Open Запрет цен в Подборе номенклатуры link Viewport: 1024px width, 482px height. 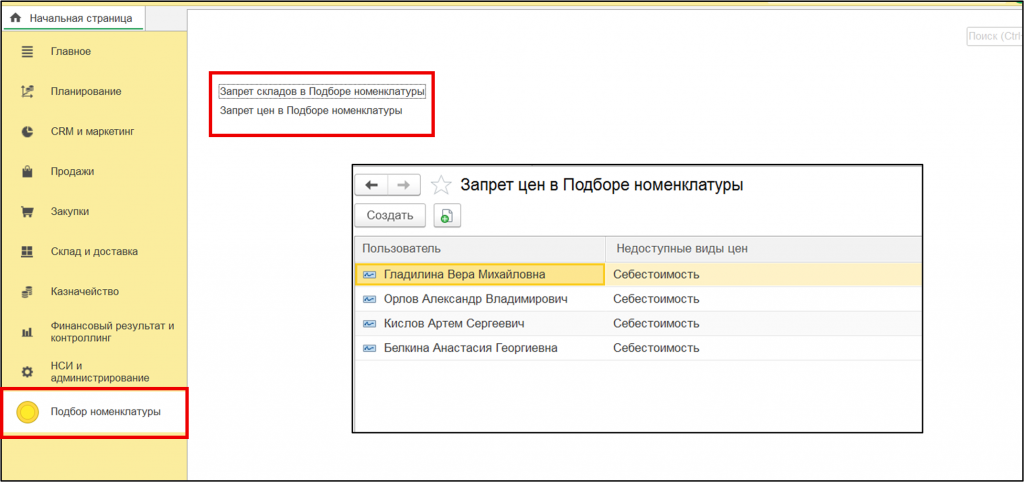[311, 110]
